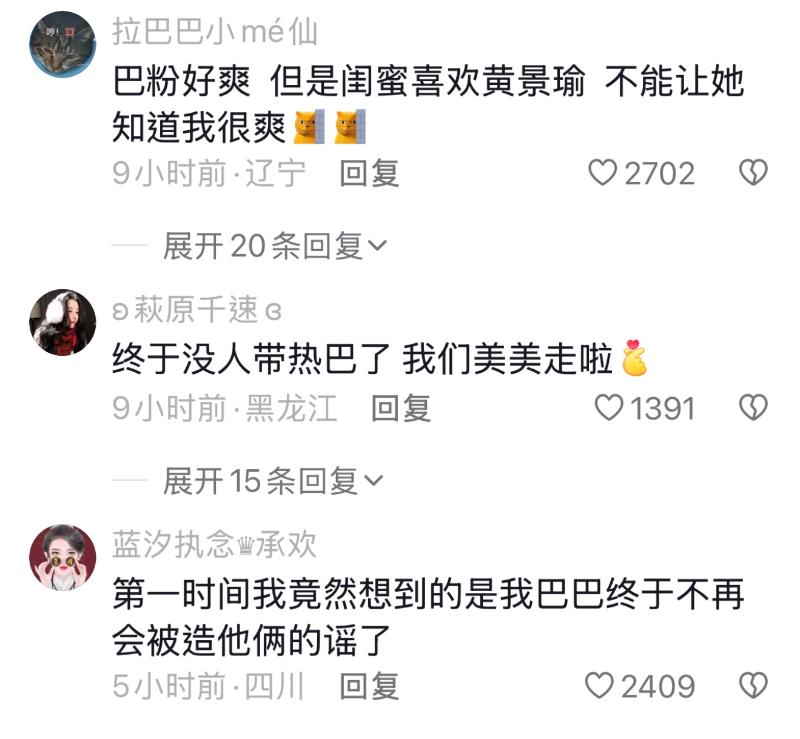Expand the 15 replies thread

point(273,481)
